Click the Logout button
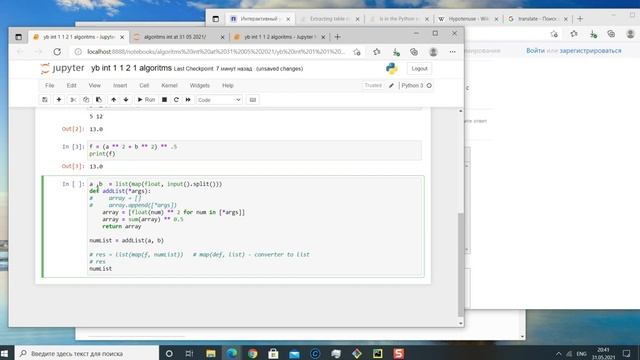The width and height of the screenshot is (640, 360). (419, 69)
